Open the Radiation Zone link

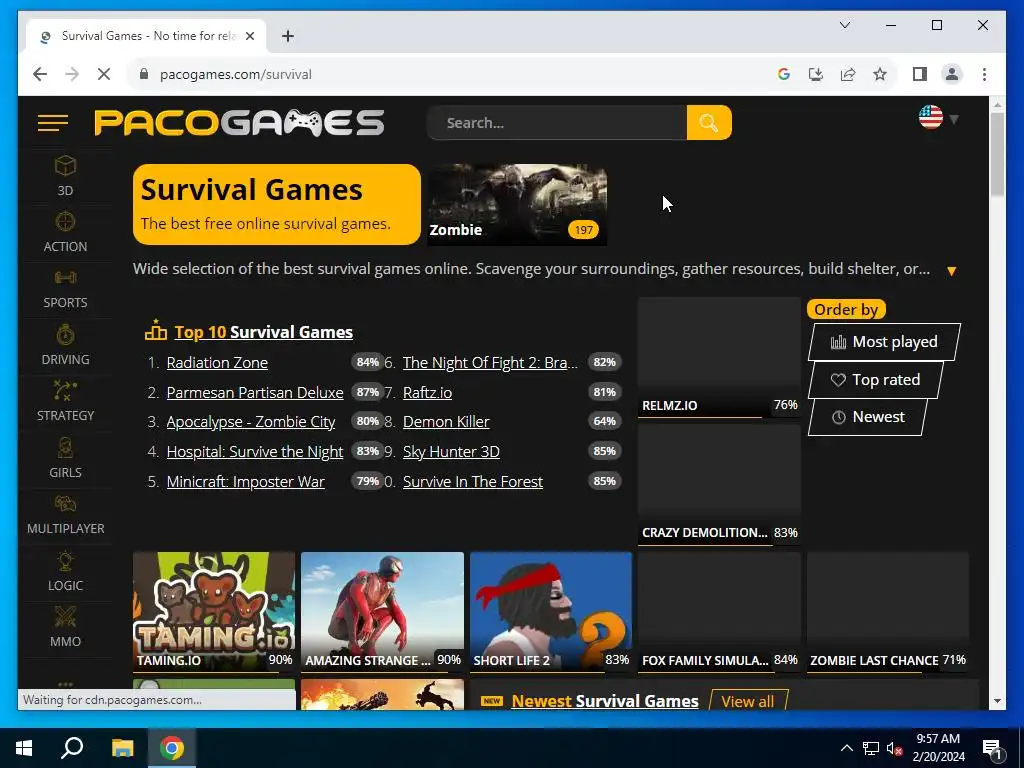click(217, 362)
